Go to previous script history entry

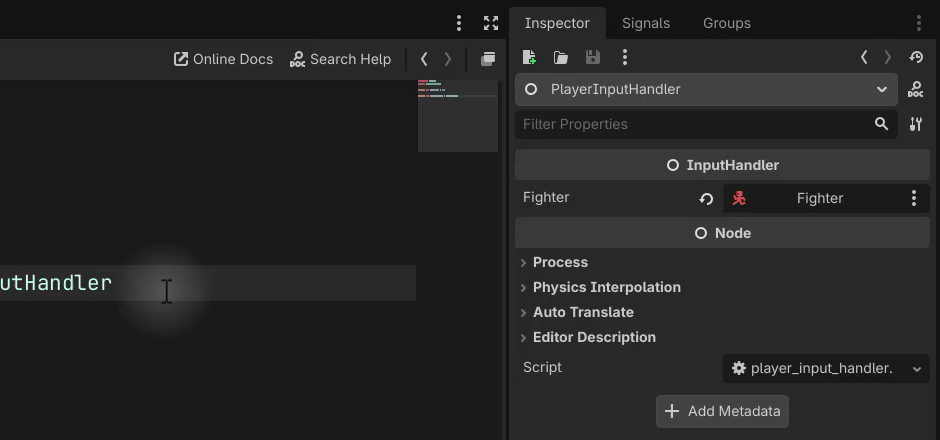point(424,59)
